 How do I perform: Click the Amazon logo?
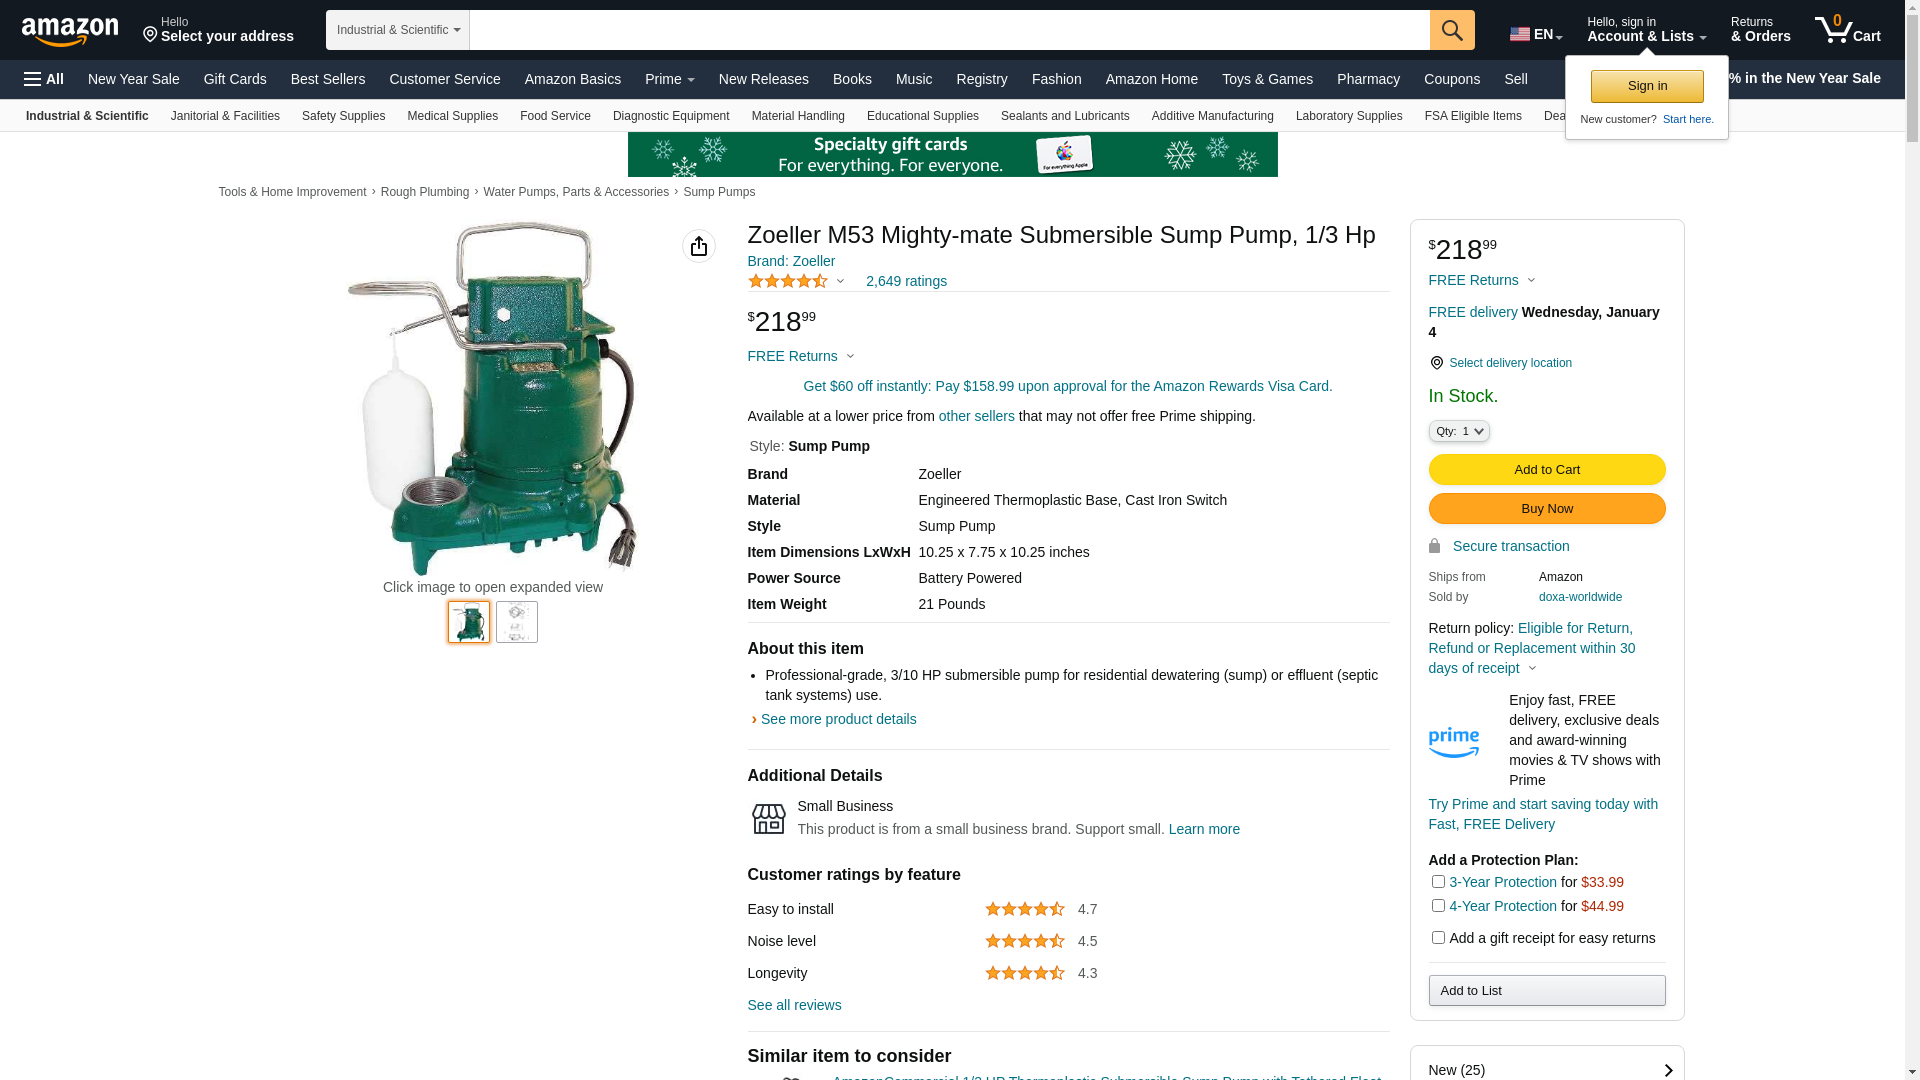70,32
